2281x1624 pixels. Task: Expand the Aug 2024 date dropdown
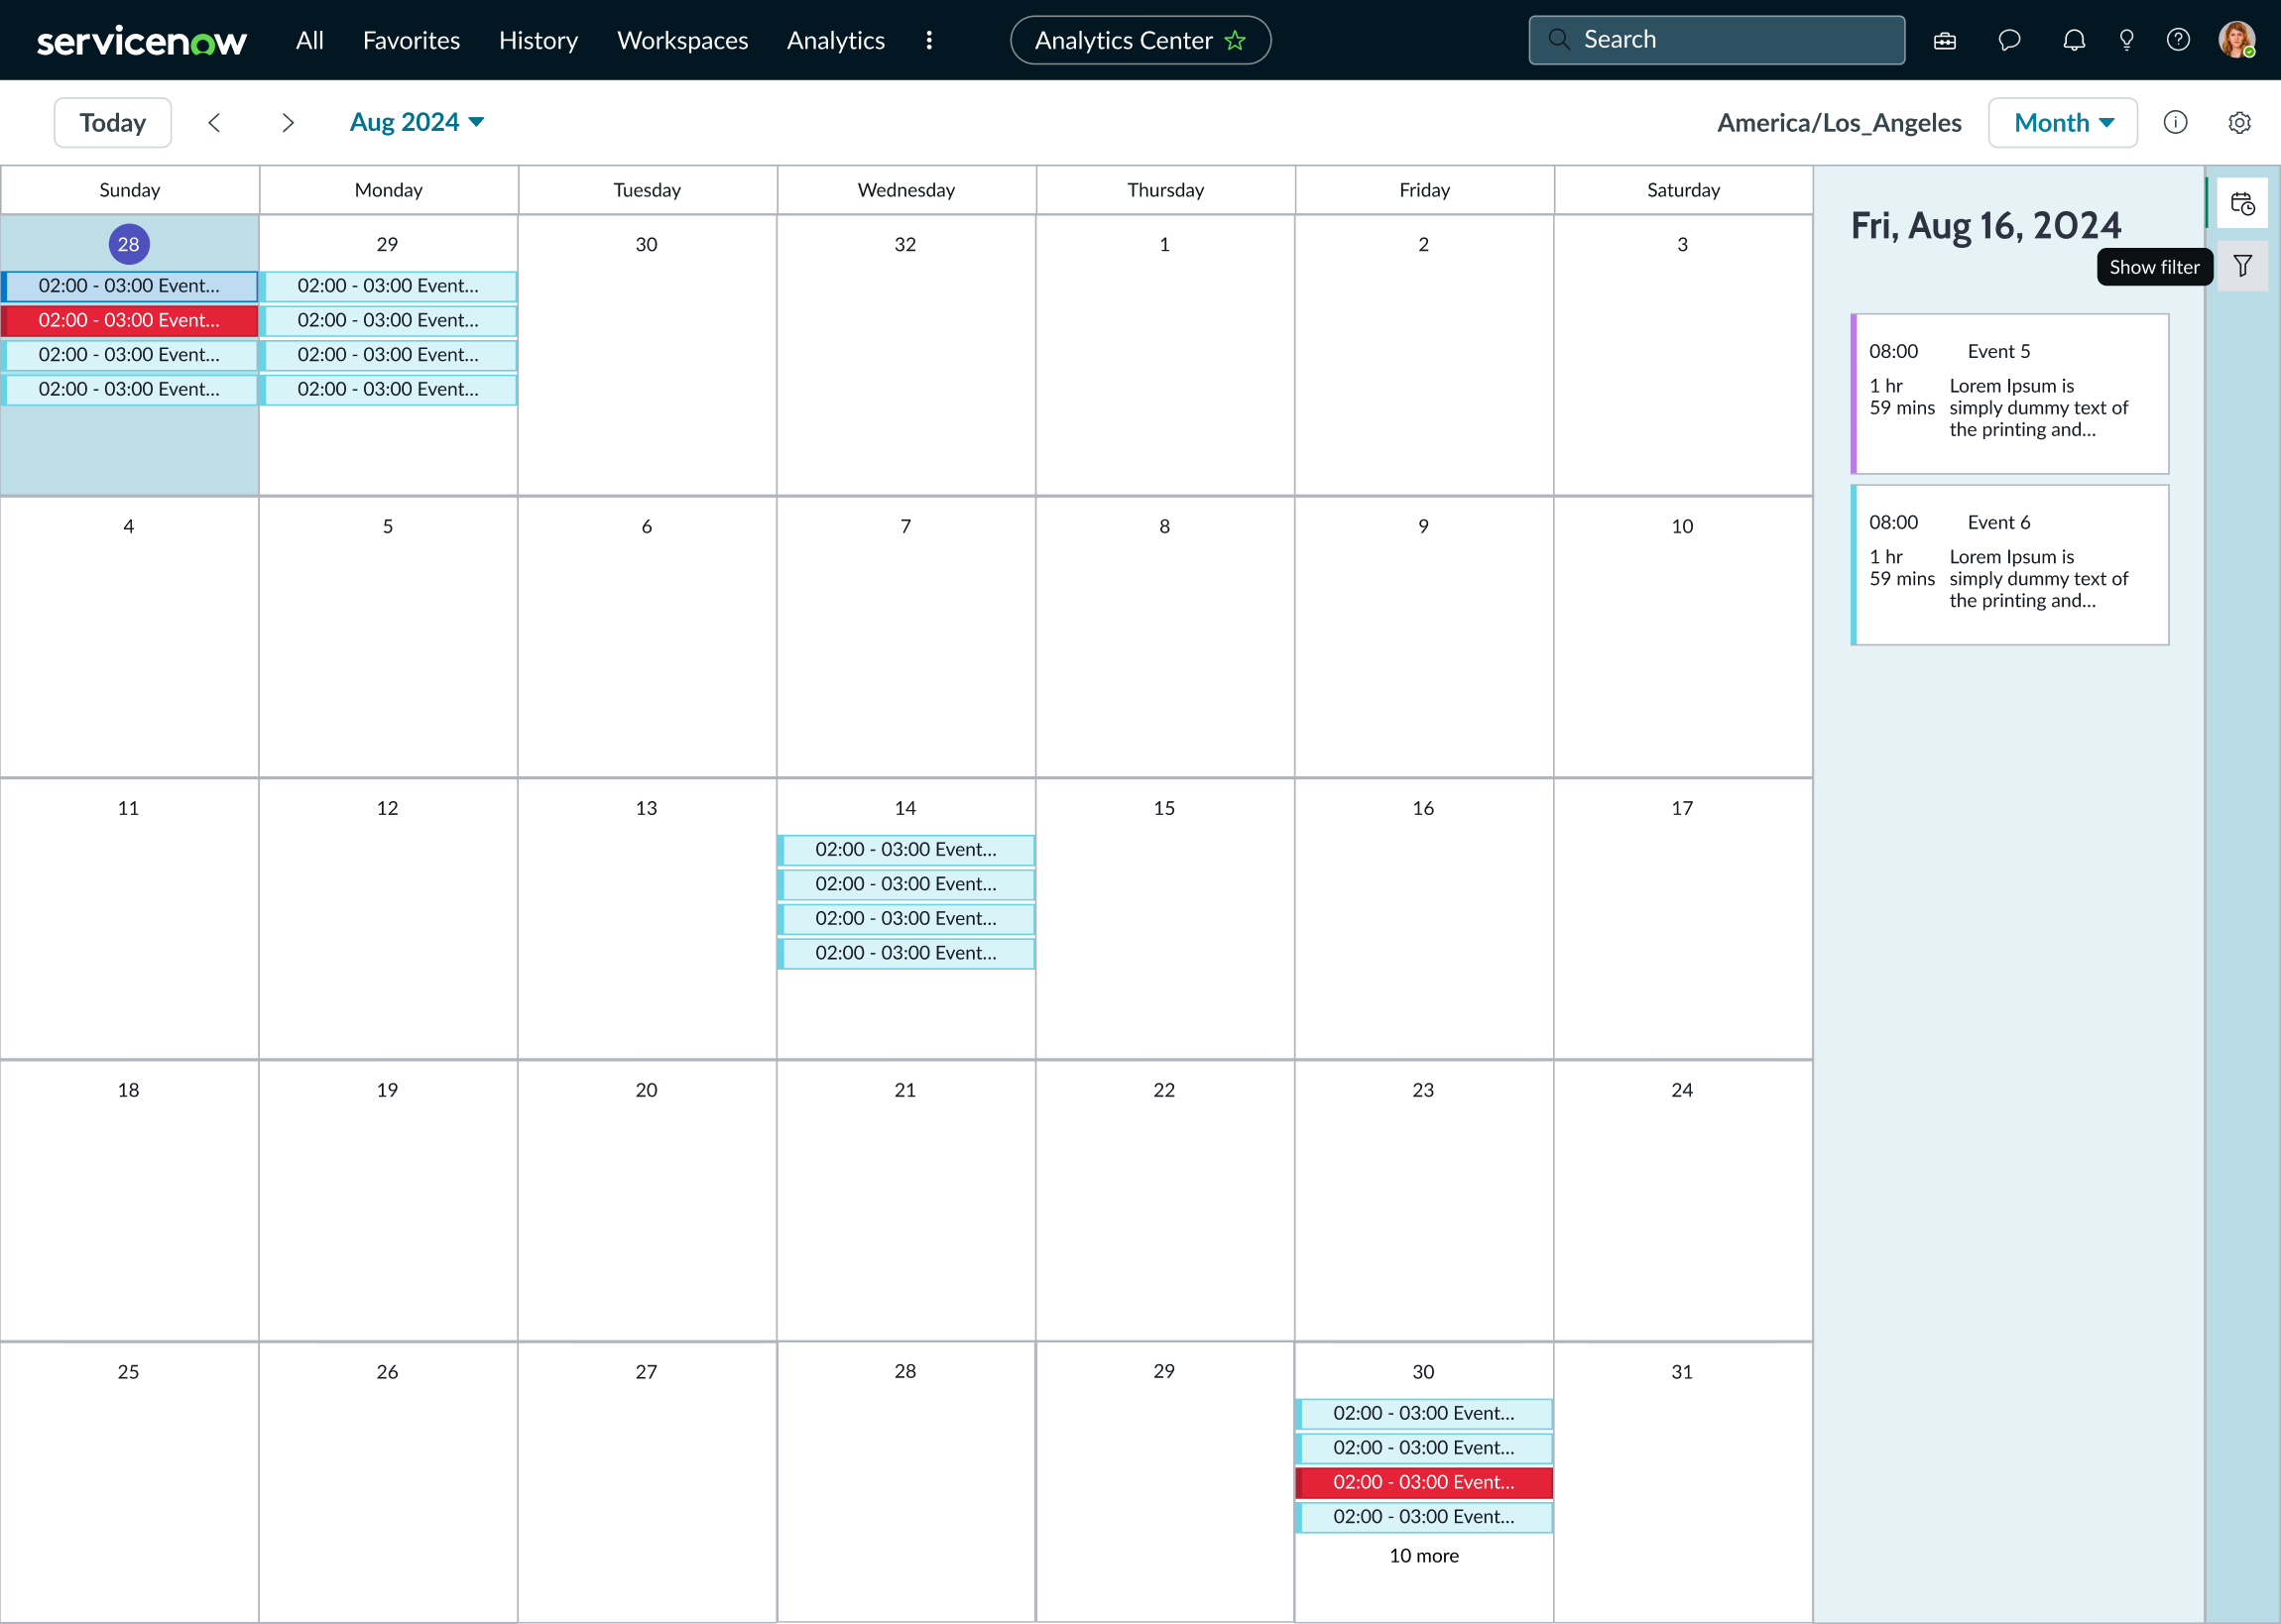coord(416,123)
